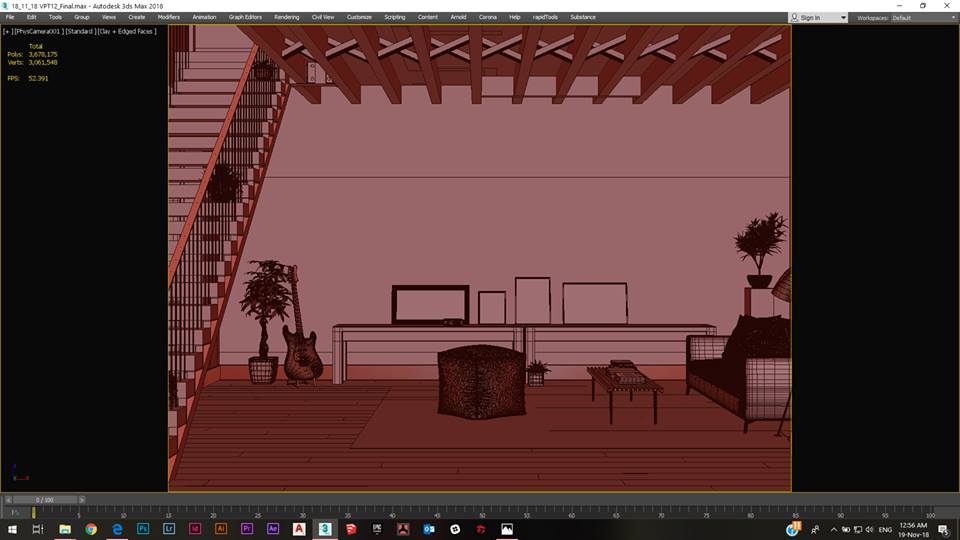Launch Lightroom from the taskbar
This screenshot has width=960, height=540.
[169, 529]
